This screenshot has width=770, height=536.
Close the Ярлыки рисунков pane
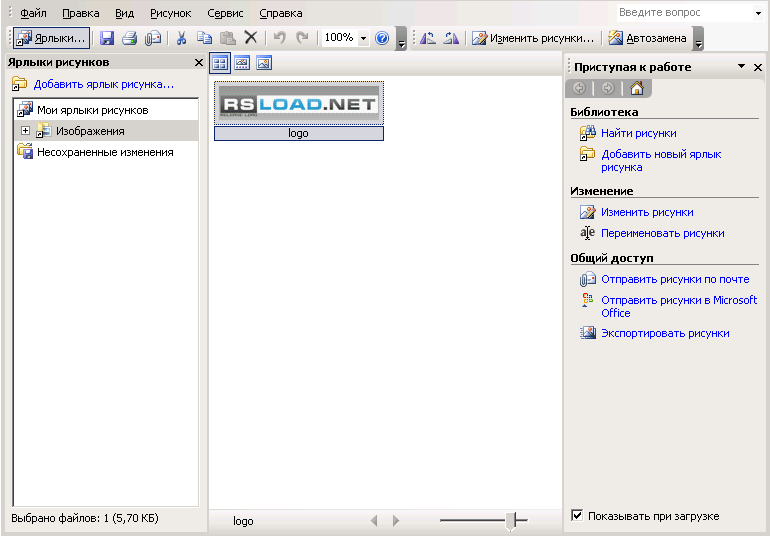[198, 62]
